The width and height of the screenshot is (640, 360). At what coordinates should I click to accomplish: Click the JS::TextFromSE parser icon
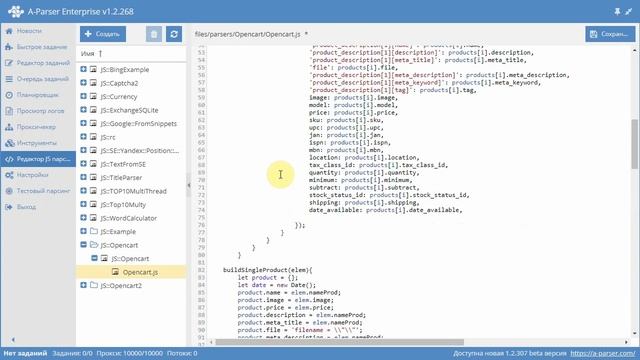point(93,164)
